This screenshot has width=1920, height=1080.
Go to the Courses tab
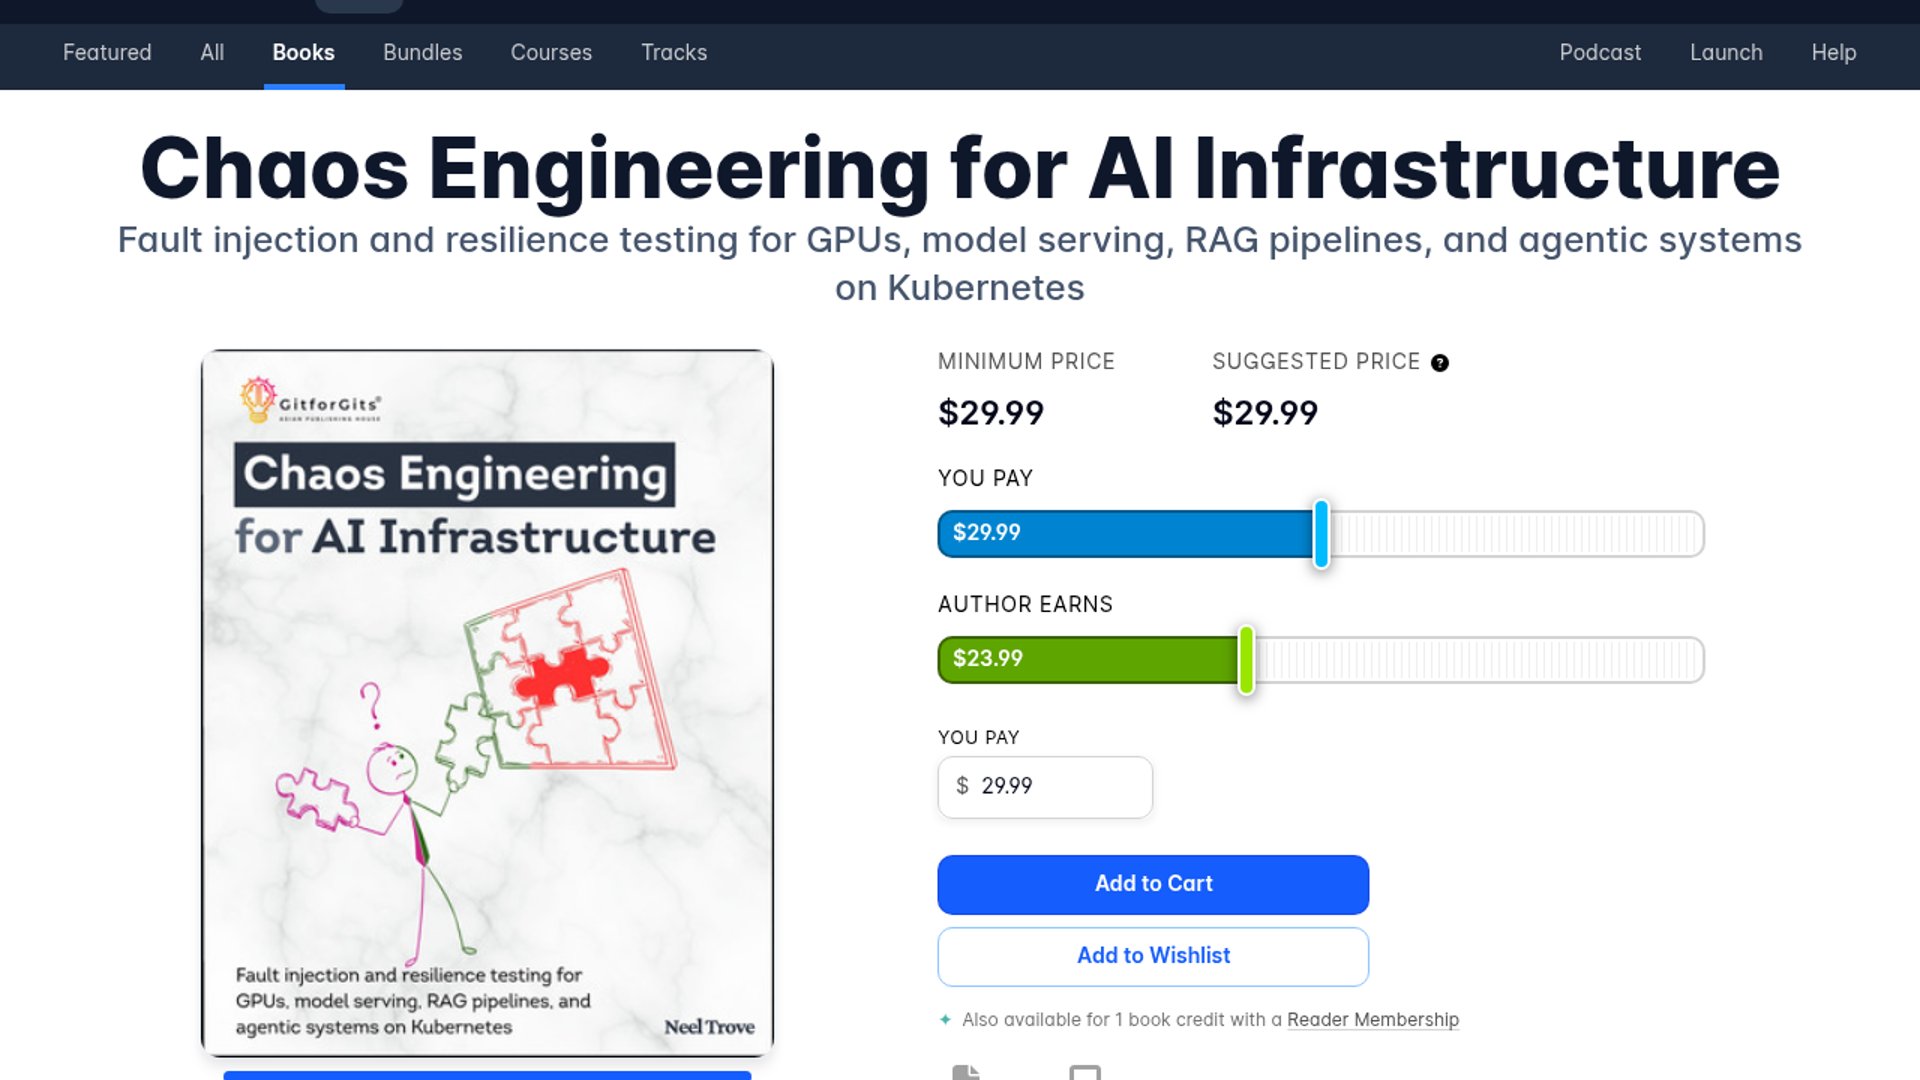point(551,52)
